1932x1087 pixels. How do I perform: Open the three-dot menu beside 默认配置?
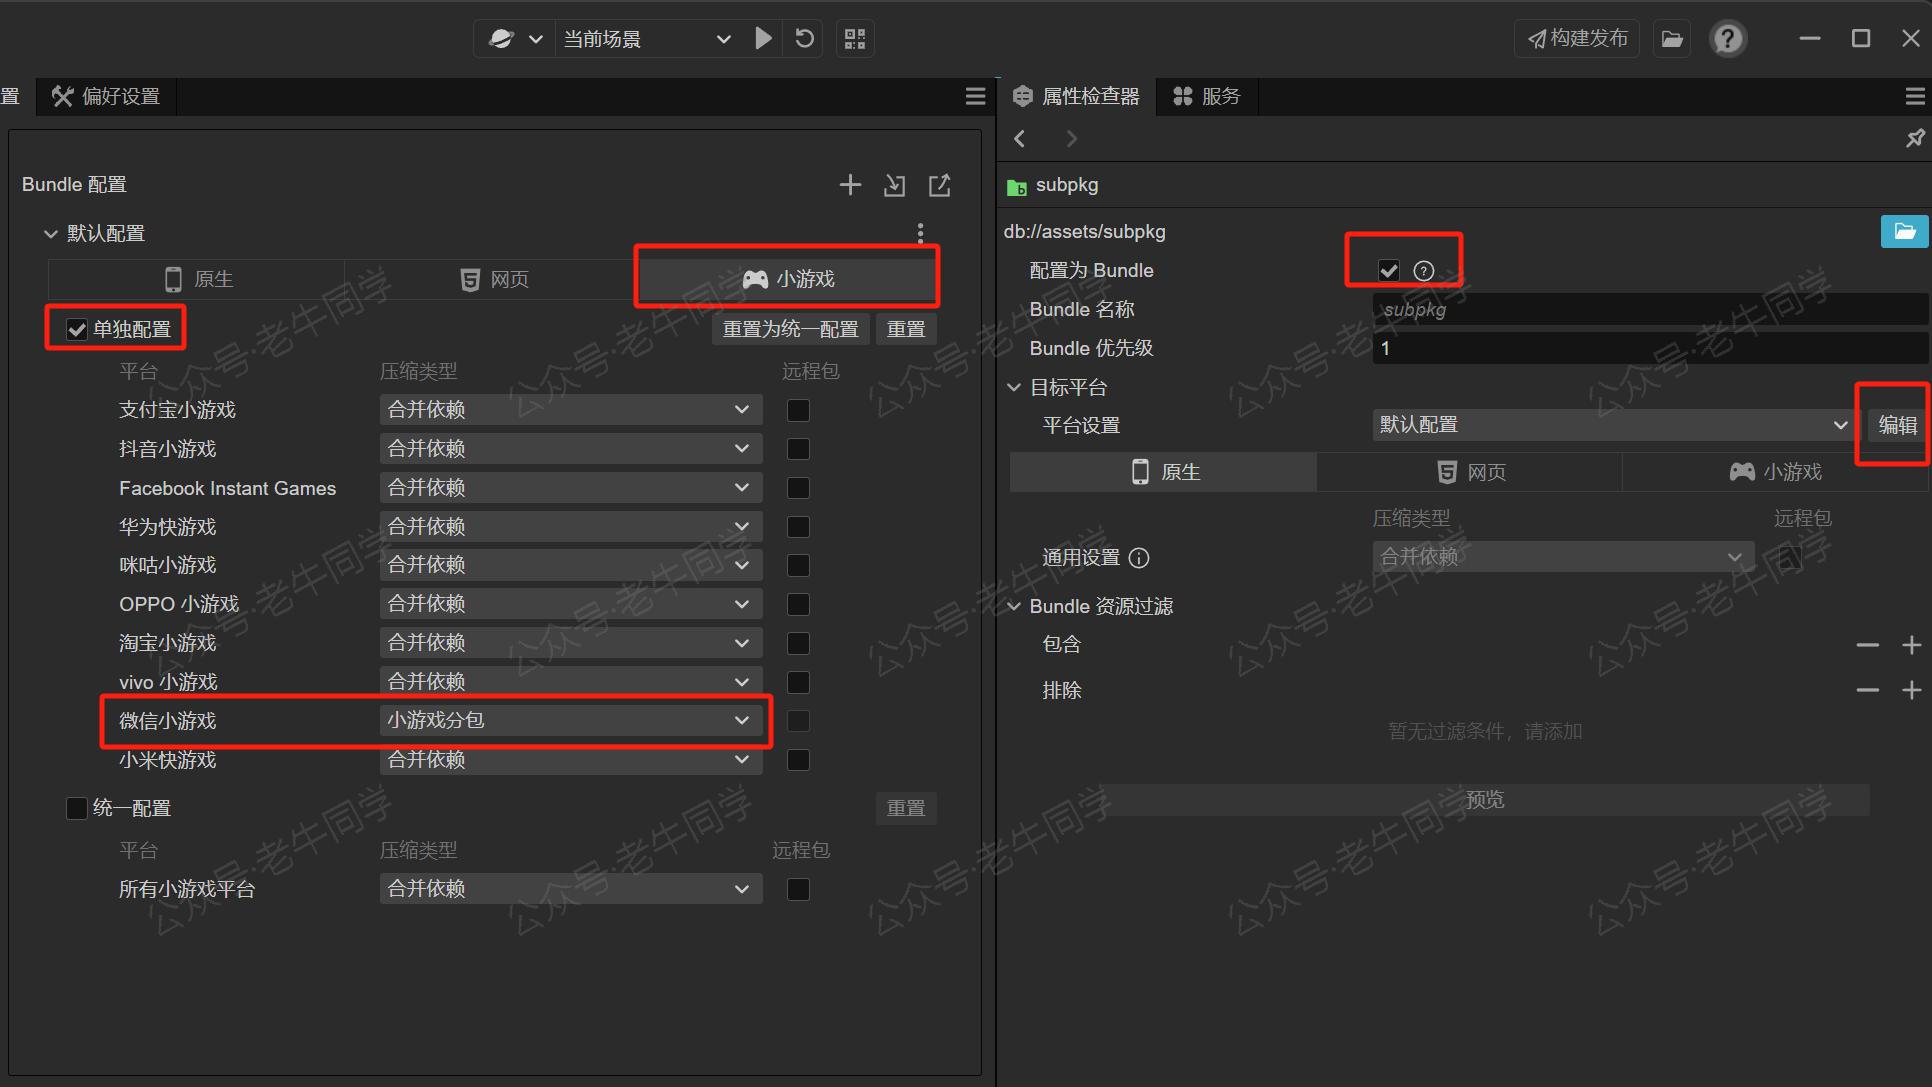920,233
